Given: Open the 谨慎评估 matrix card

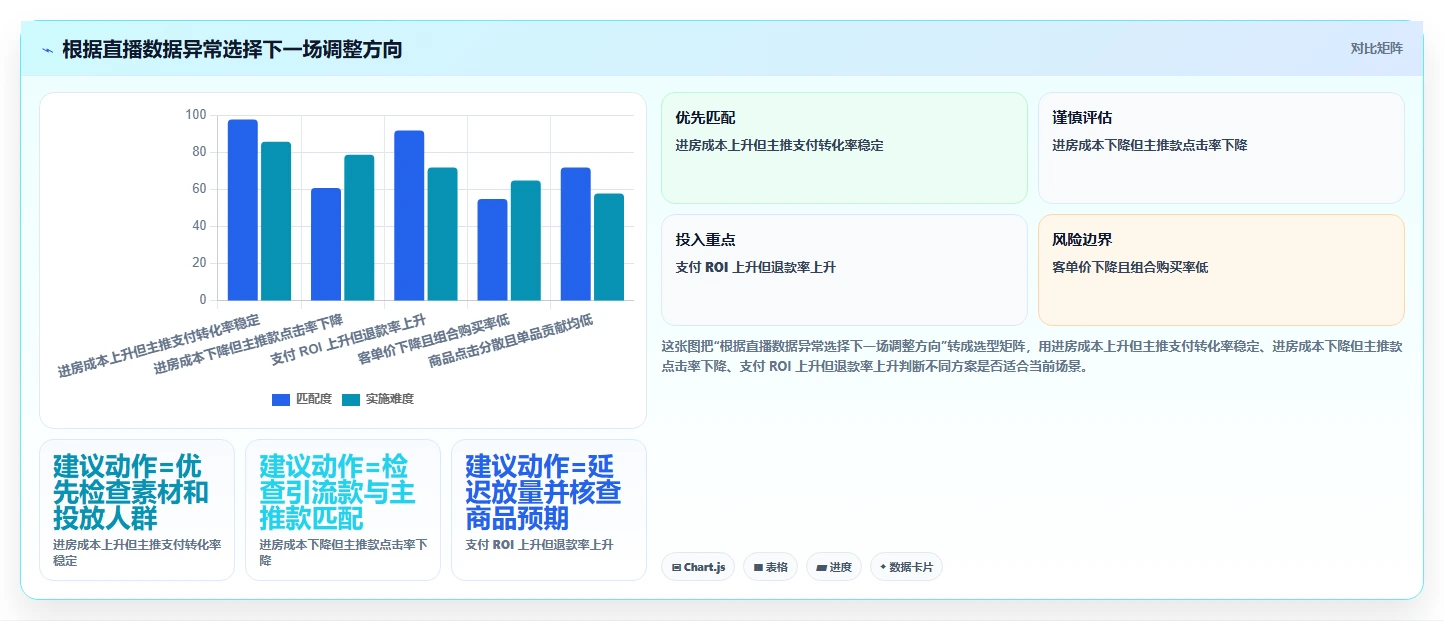Looking at the screenshot, I should tap(1221, 148).
